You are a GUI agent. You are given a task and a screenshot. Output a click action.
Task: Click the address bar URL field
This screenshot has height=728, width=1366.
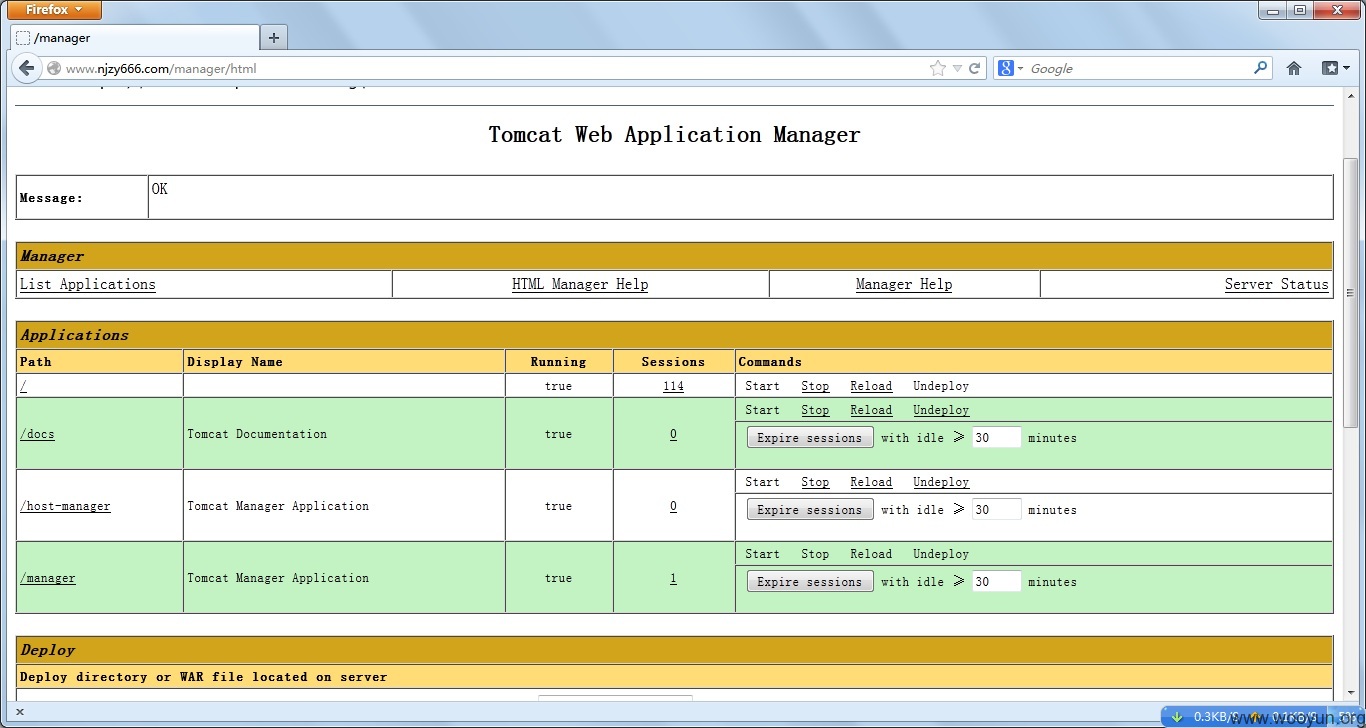point(490,68)
